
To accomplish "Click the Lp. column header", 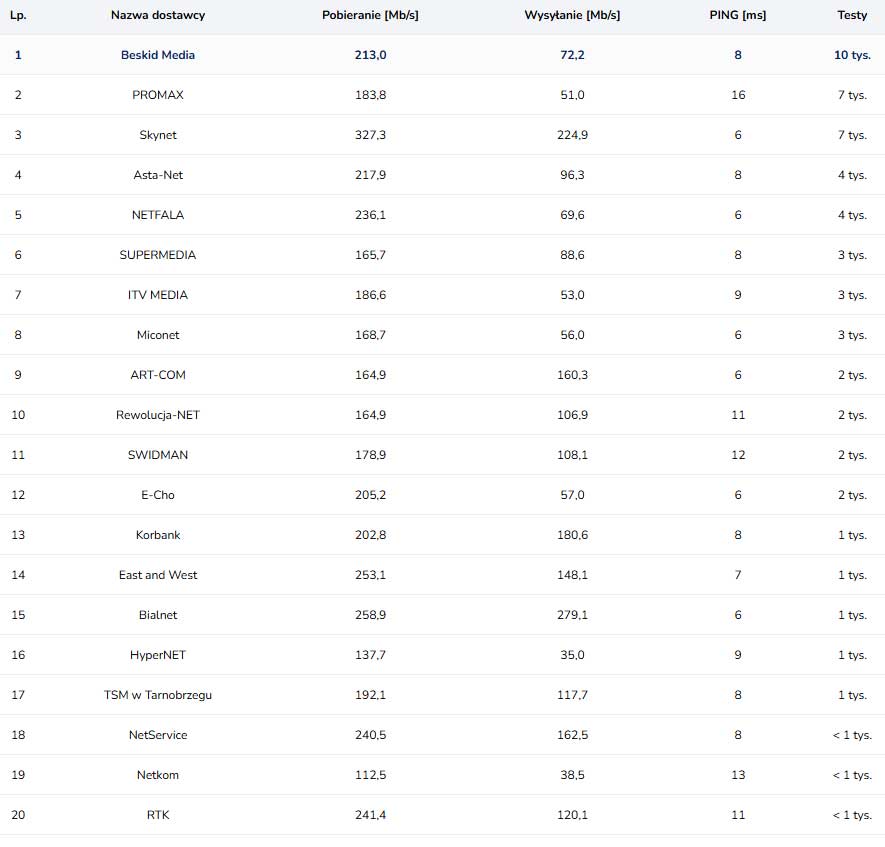I will 17,16.
